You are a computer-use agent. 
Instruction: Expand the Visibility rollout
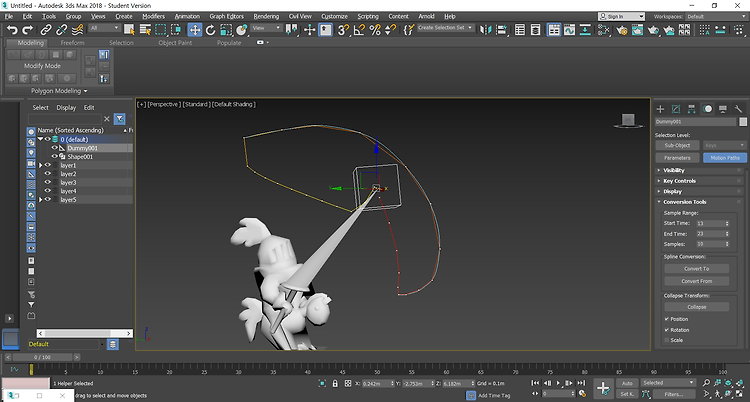point(673,170)
